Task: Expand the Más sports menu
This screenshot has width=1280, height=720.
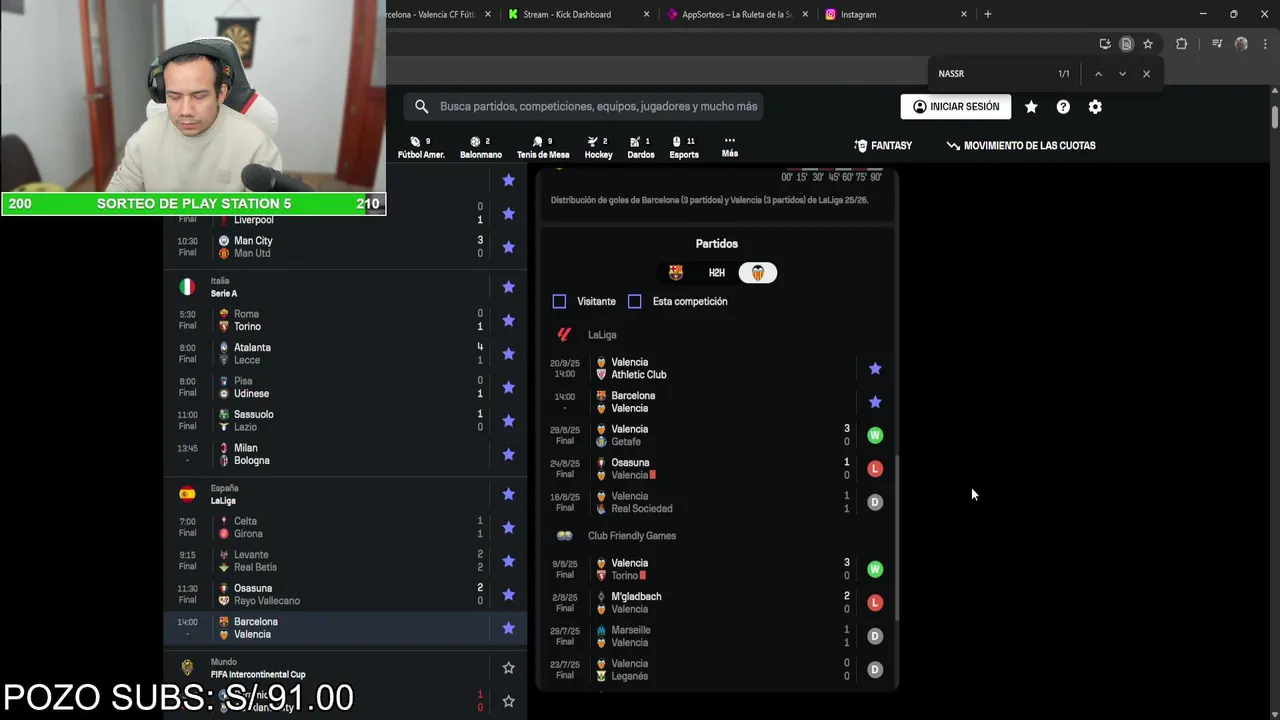Action: click(730, 147)
